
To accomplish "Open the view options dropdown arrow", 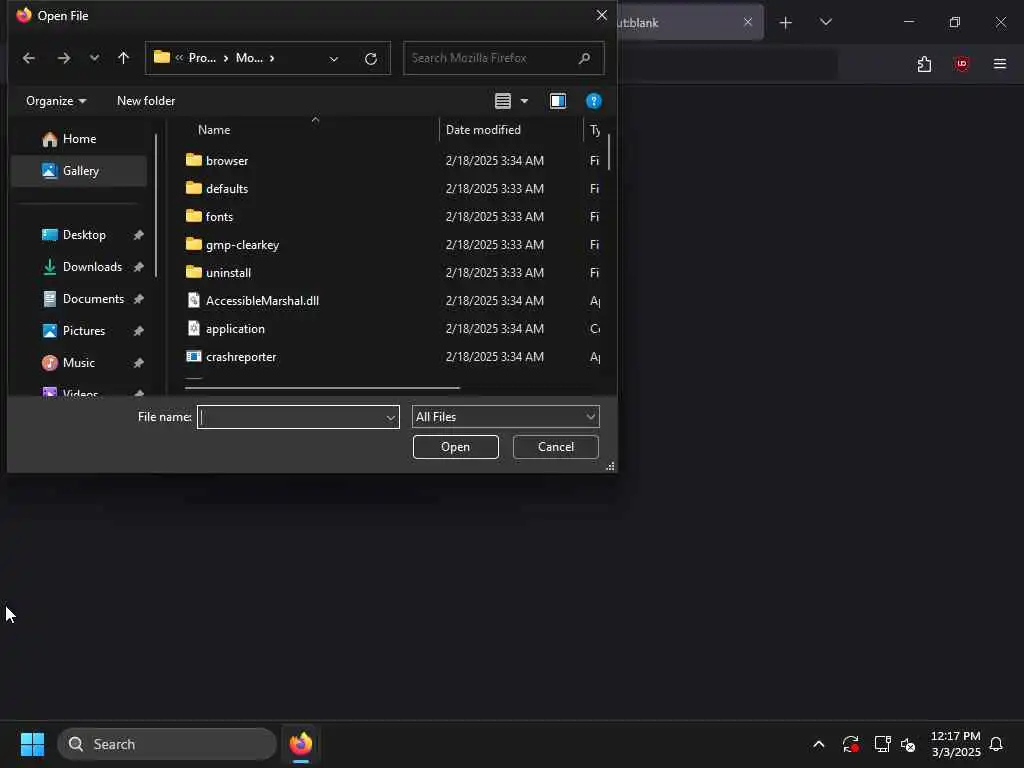I will pos(524,101).
